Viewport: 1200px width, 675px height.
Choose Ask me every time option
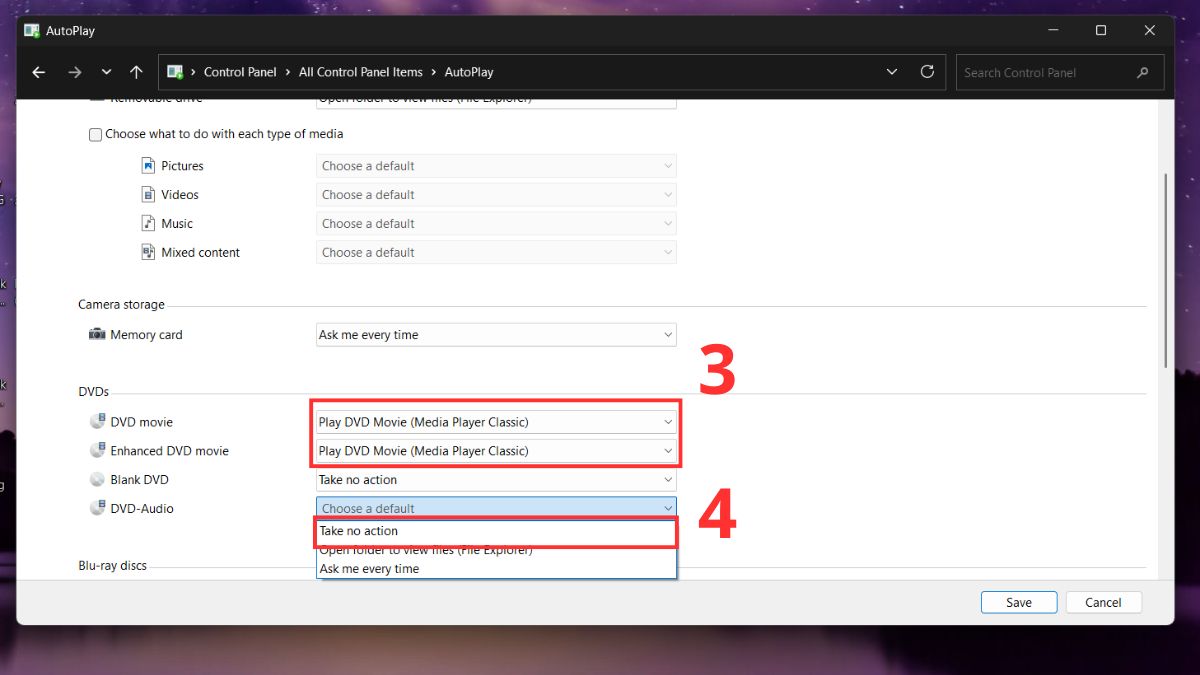[x=496, y=569]
